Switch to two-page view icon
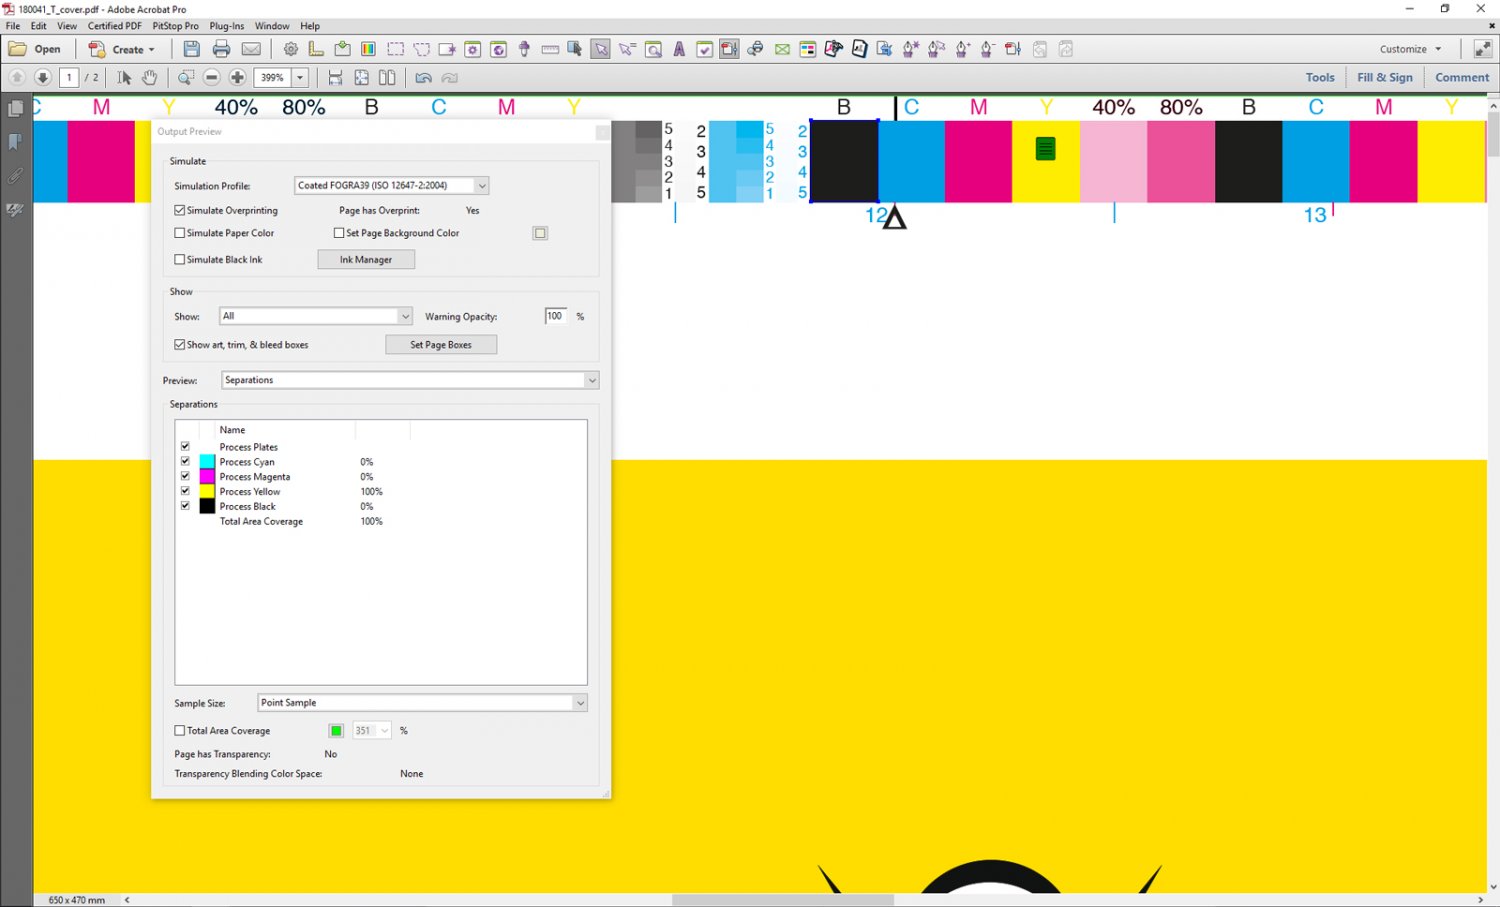 (387, 77)
